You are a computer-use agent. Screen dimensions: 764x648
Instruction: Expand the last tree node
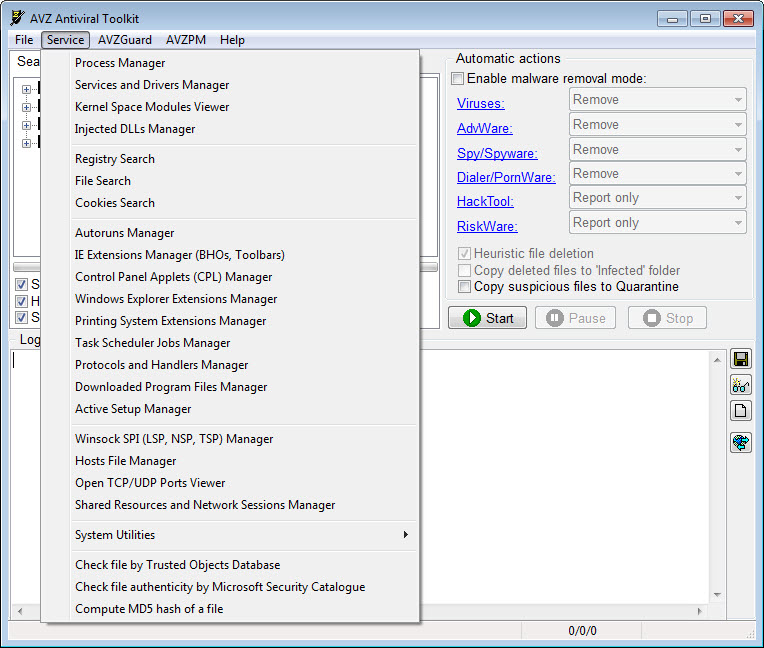(x=26, y=143)
